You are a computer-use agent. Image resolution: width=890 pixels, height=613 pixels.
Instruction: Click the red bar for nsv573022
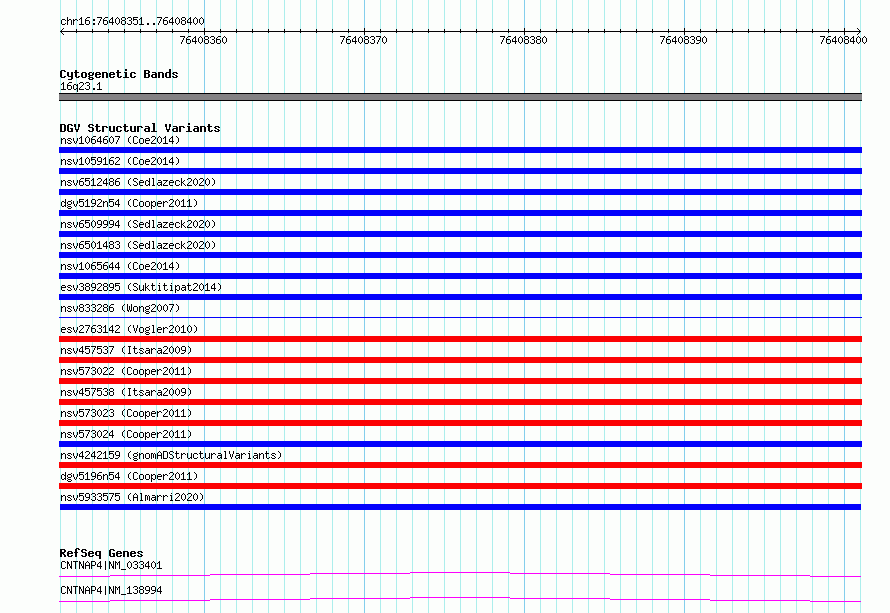click(460, 381)
